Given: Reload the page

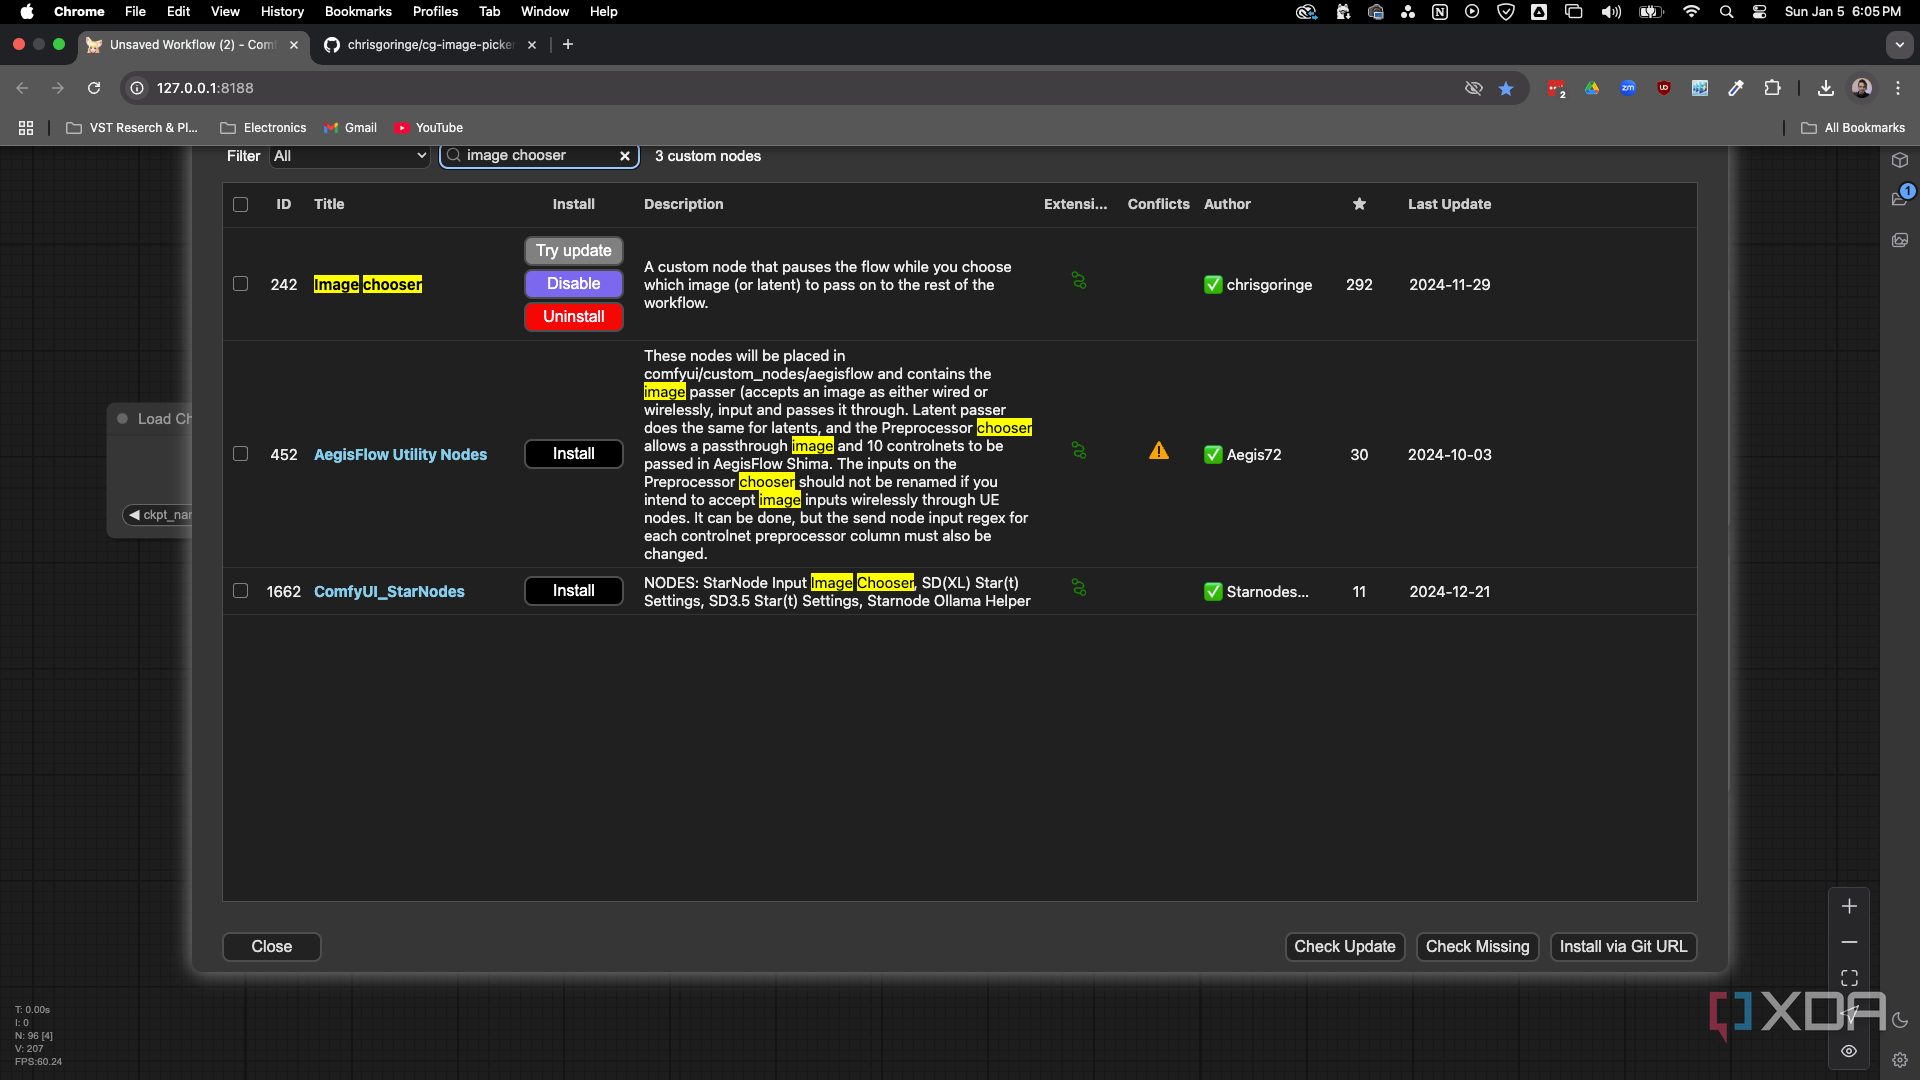Looking at the screenshot, I should click(x=94, y=88).
